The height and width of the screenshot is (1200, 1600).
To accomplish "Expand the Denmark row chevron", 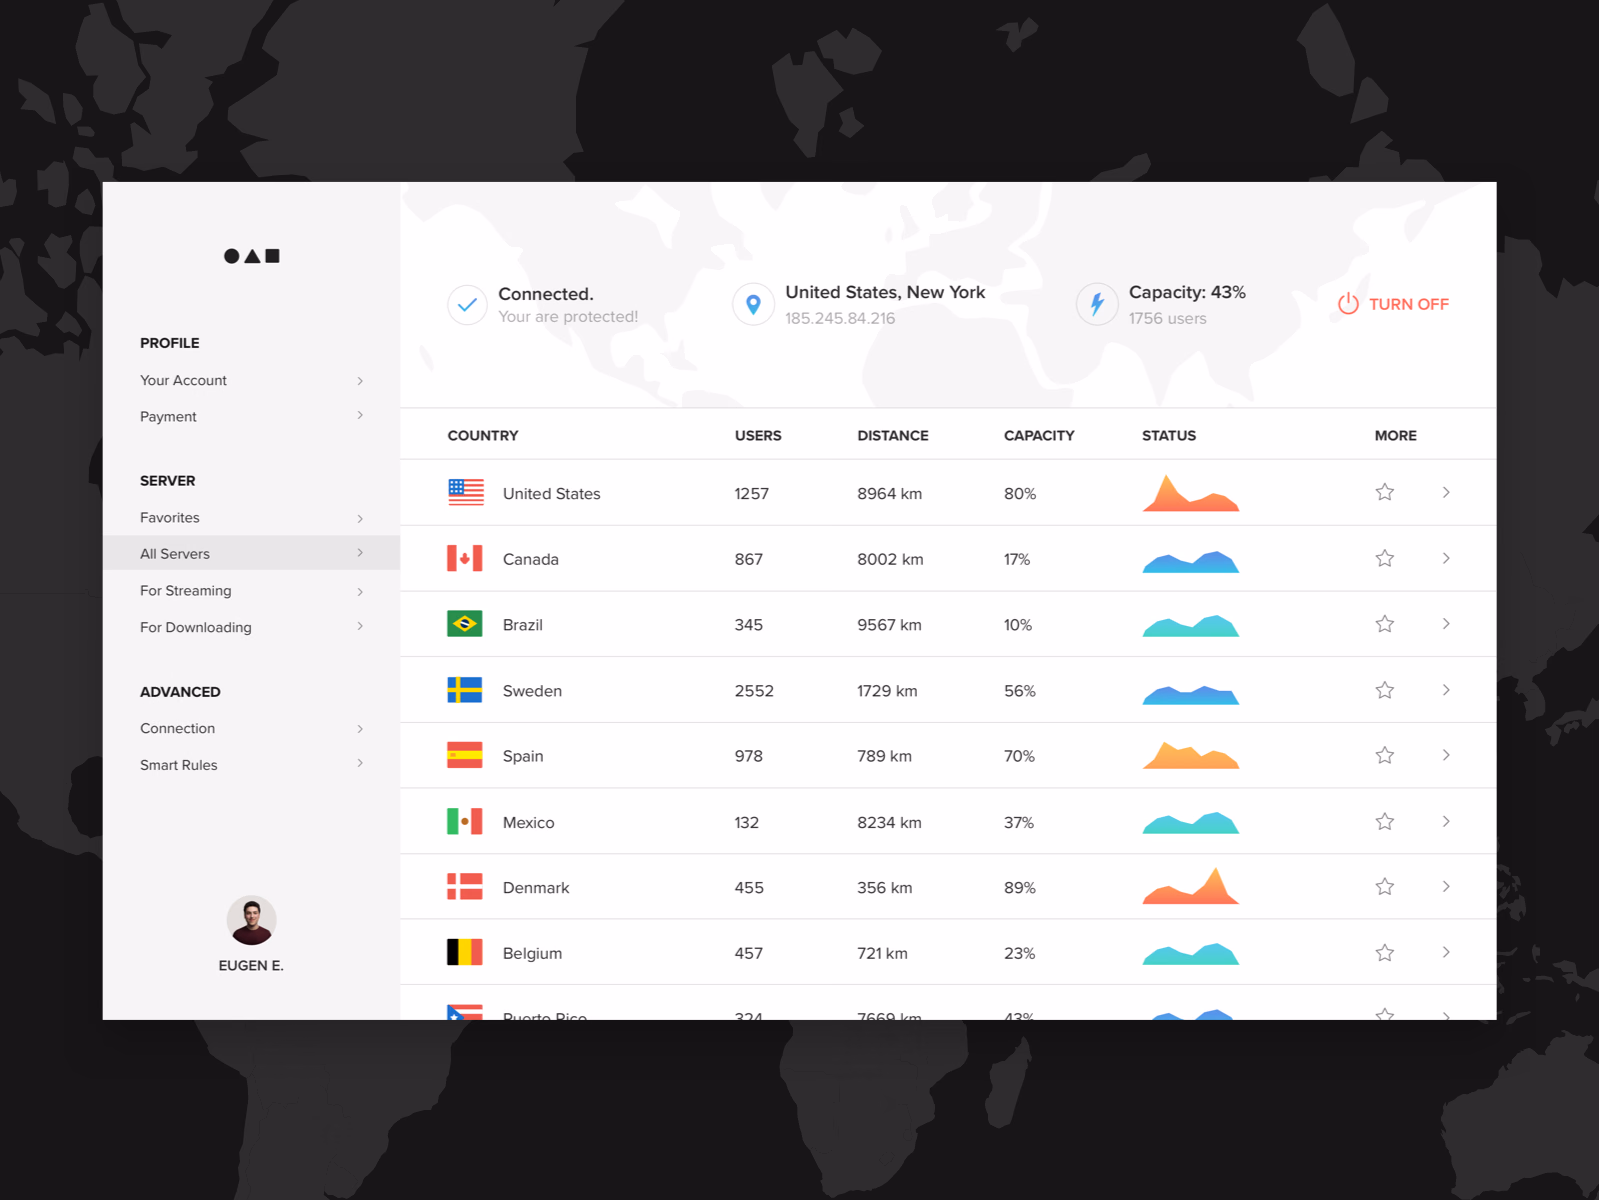I will point(1446,886).
